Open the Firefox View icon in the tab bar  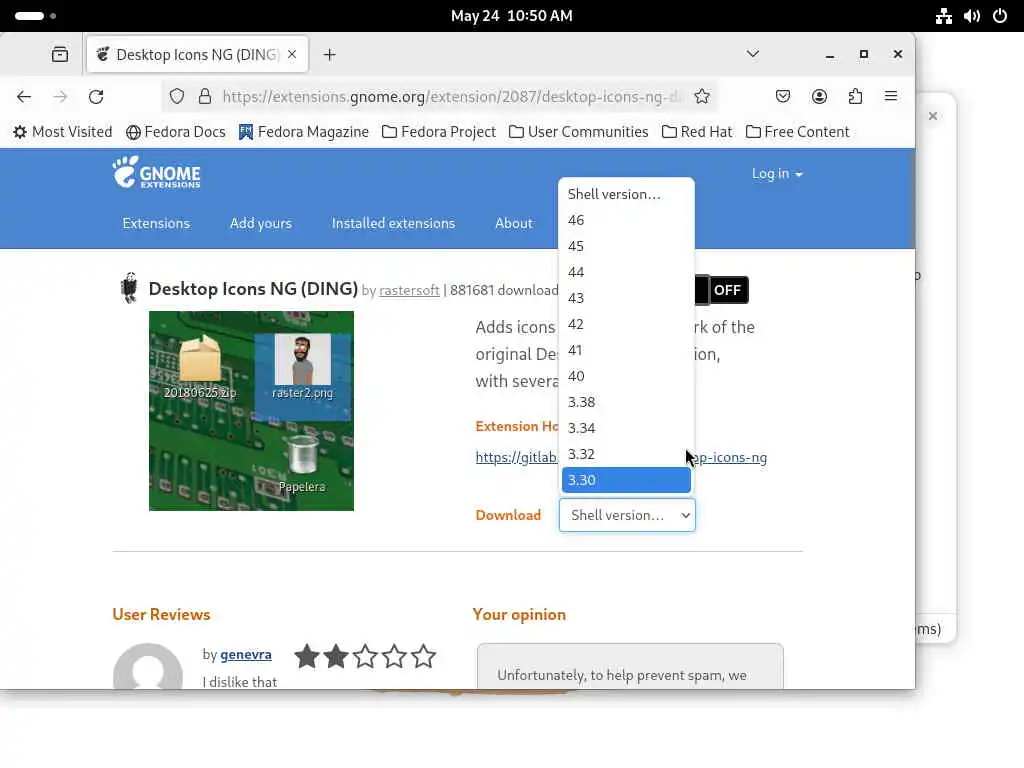point(60,55)
